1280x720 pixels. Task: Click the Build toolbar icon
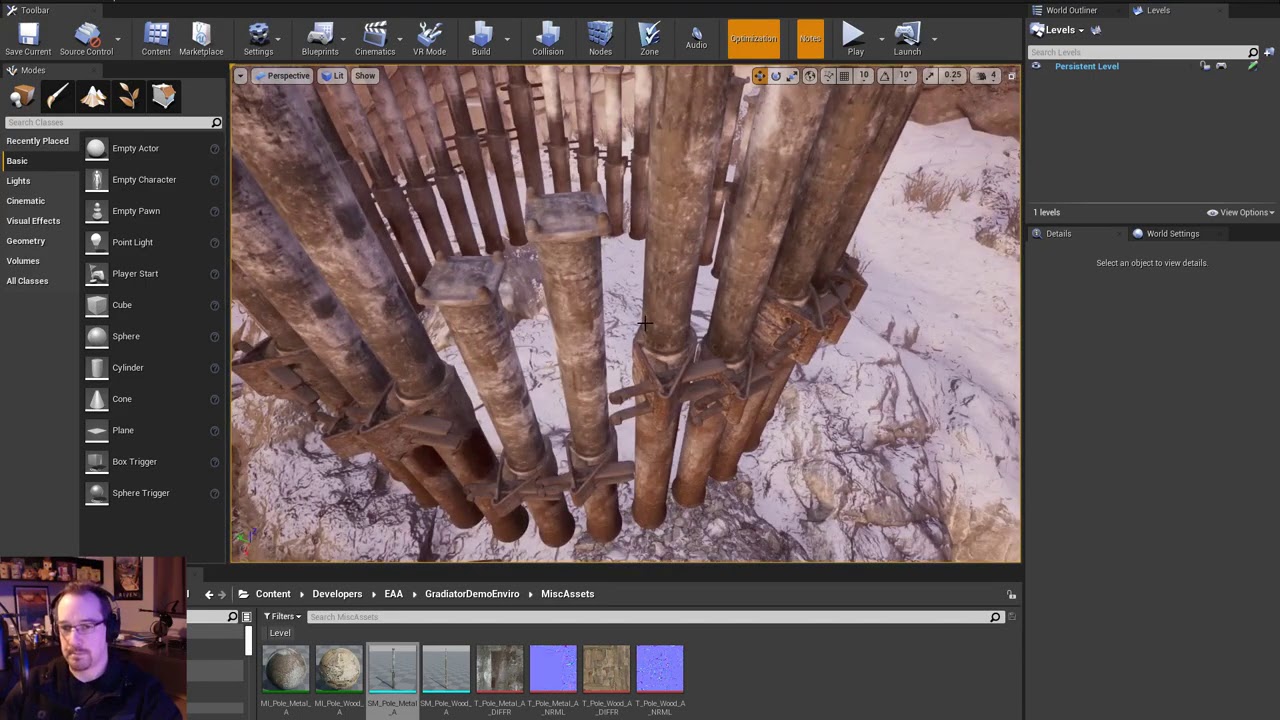[x=481, y=39]
